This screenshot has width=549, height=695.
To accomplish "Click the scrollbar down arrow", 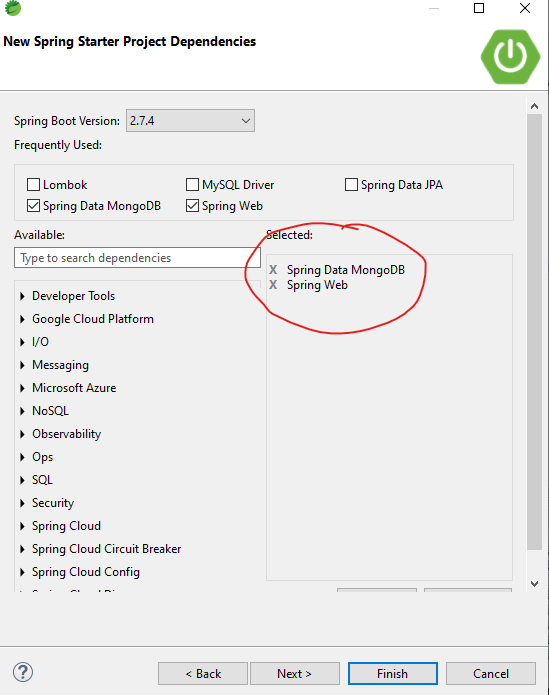I will click(x=534, y=584).
